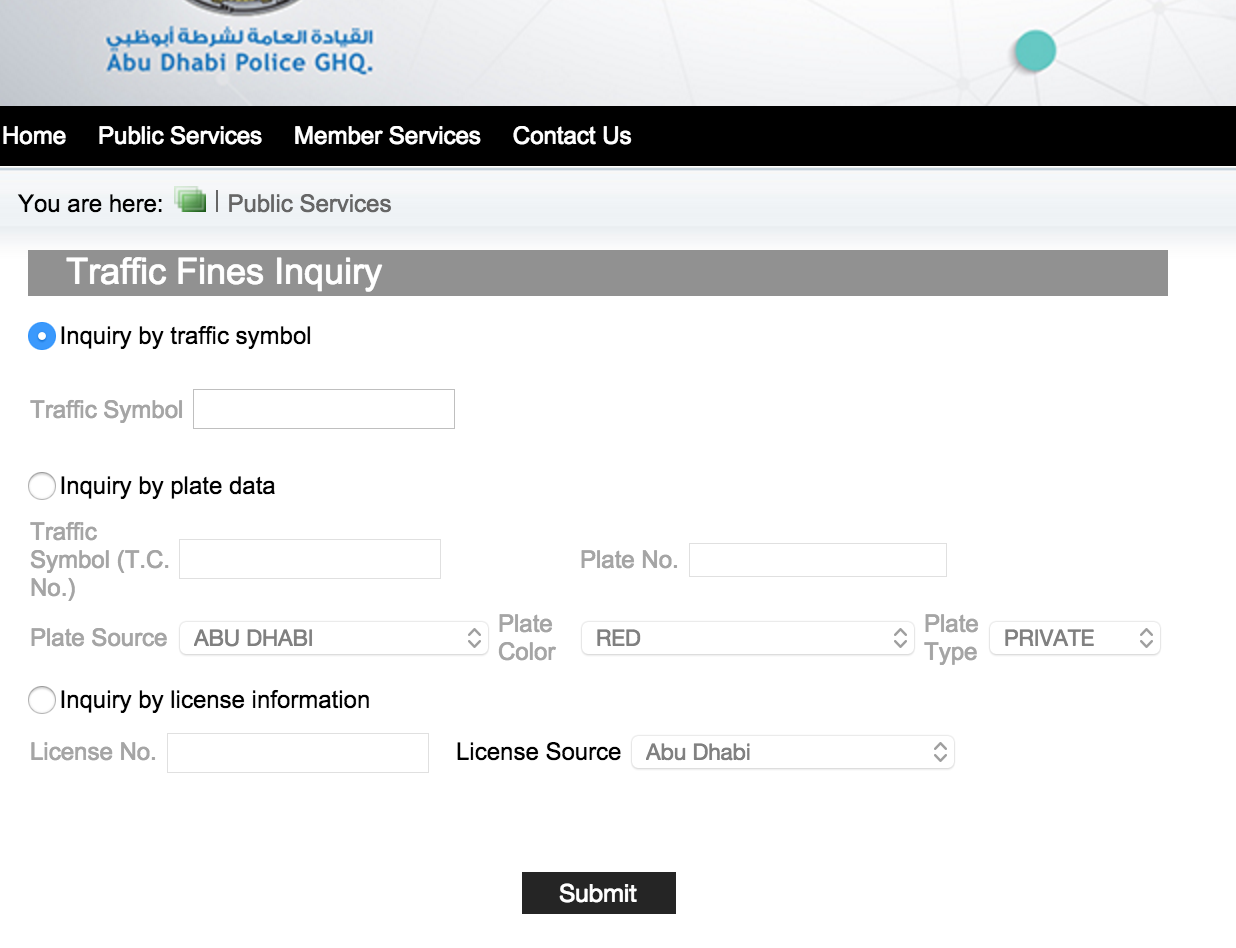Choose Inquiry by plate data option
The height and width of the screenshot is (948, 1236).
click(x=41, y=486)
